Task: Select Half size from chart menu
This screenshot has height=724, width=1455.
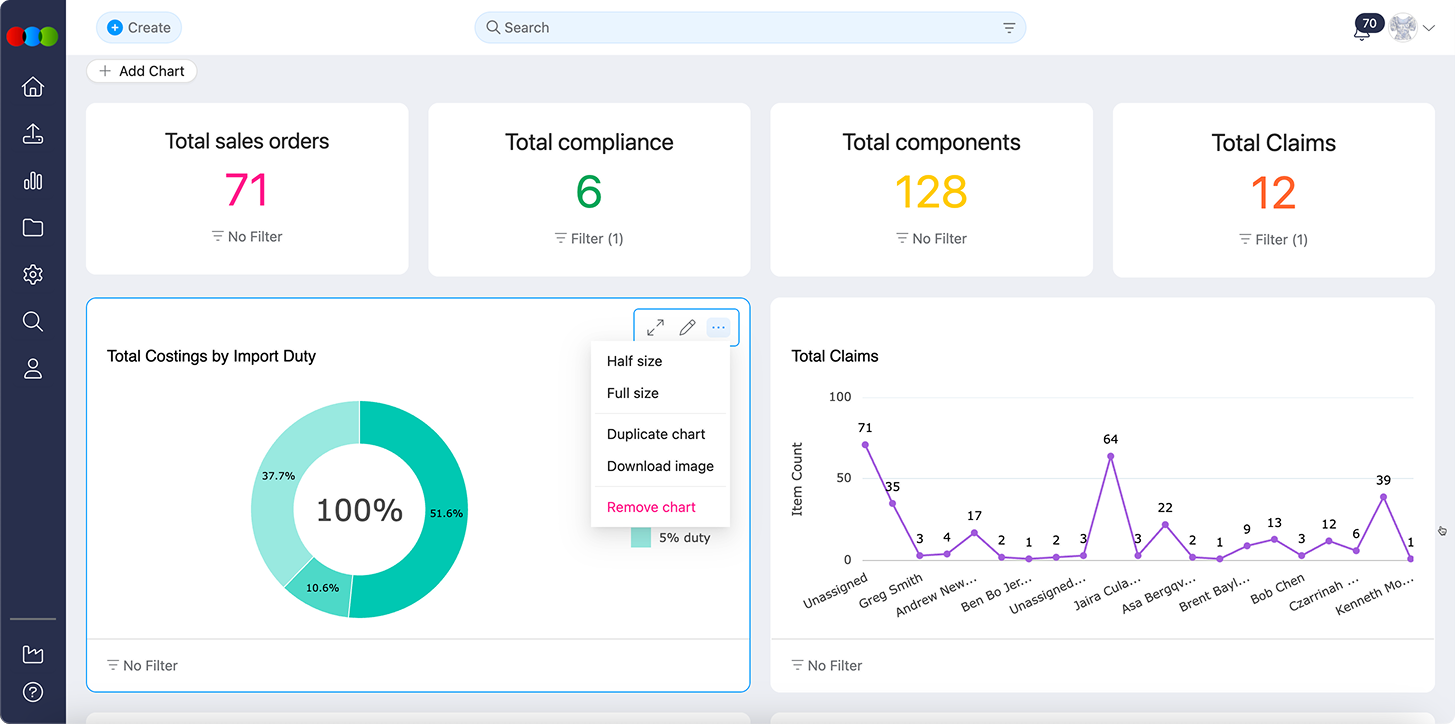Action: [634, 361]
